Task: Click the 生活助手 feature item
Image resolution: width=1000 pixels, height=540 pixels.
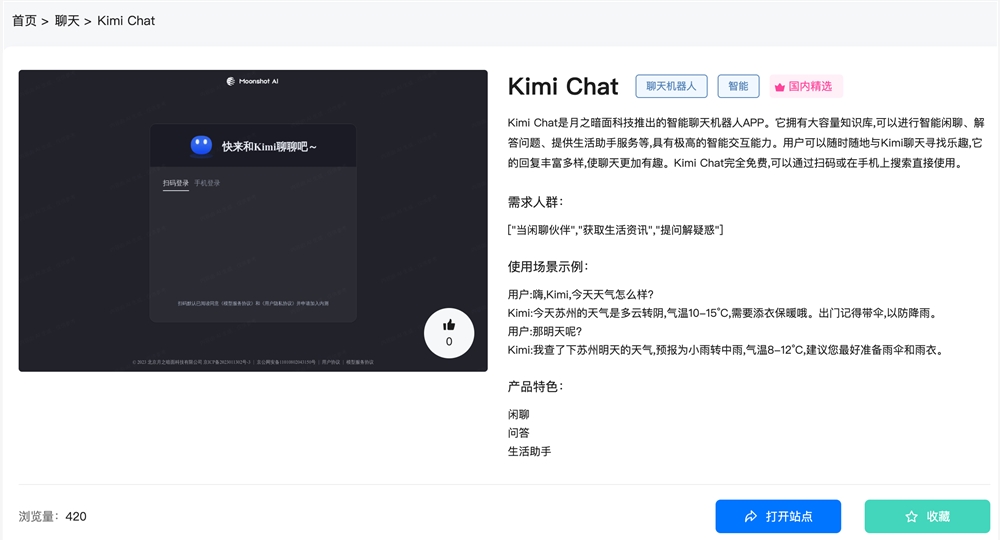Action: point(529,451)
